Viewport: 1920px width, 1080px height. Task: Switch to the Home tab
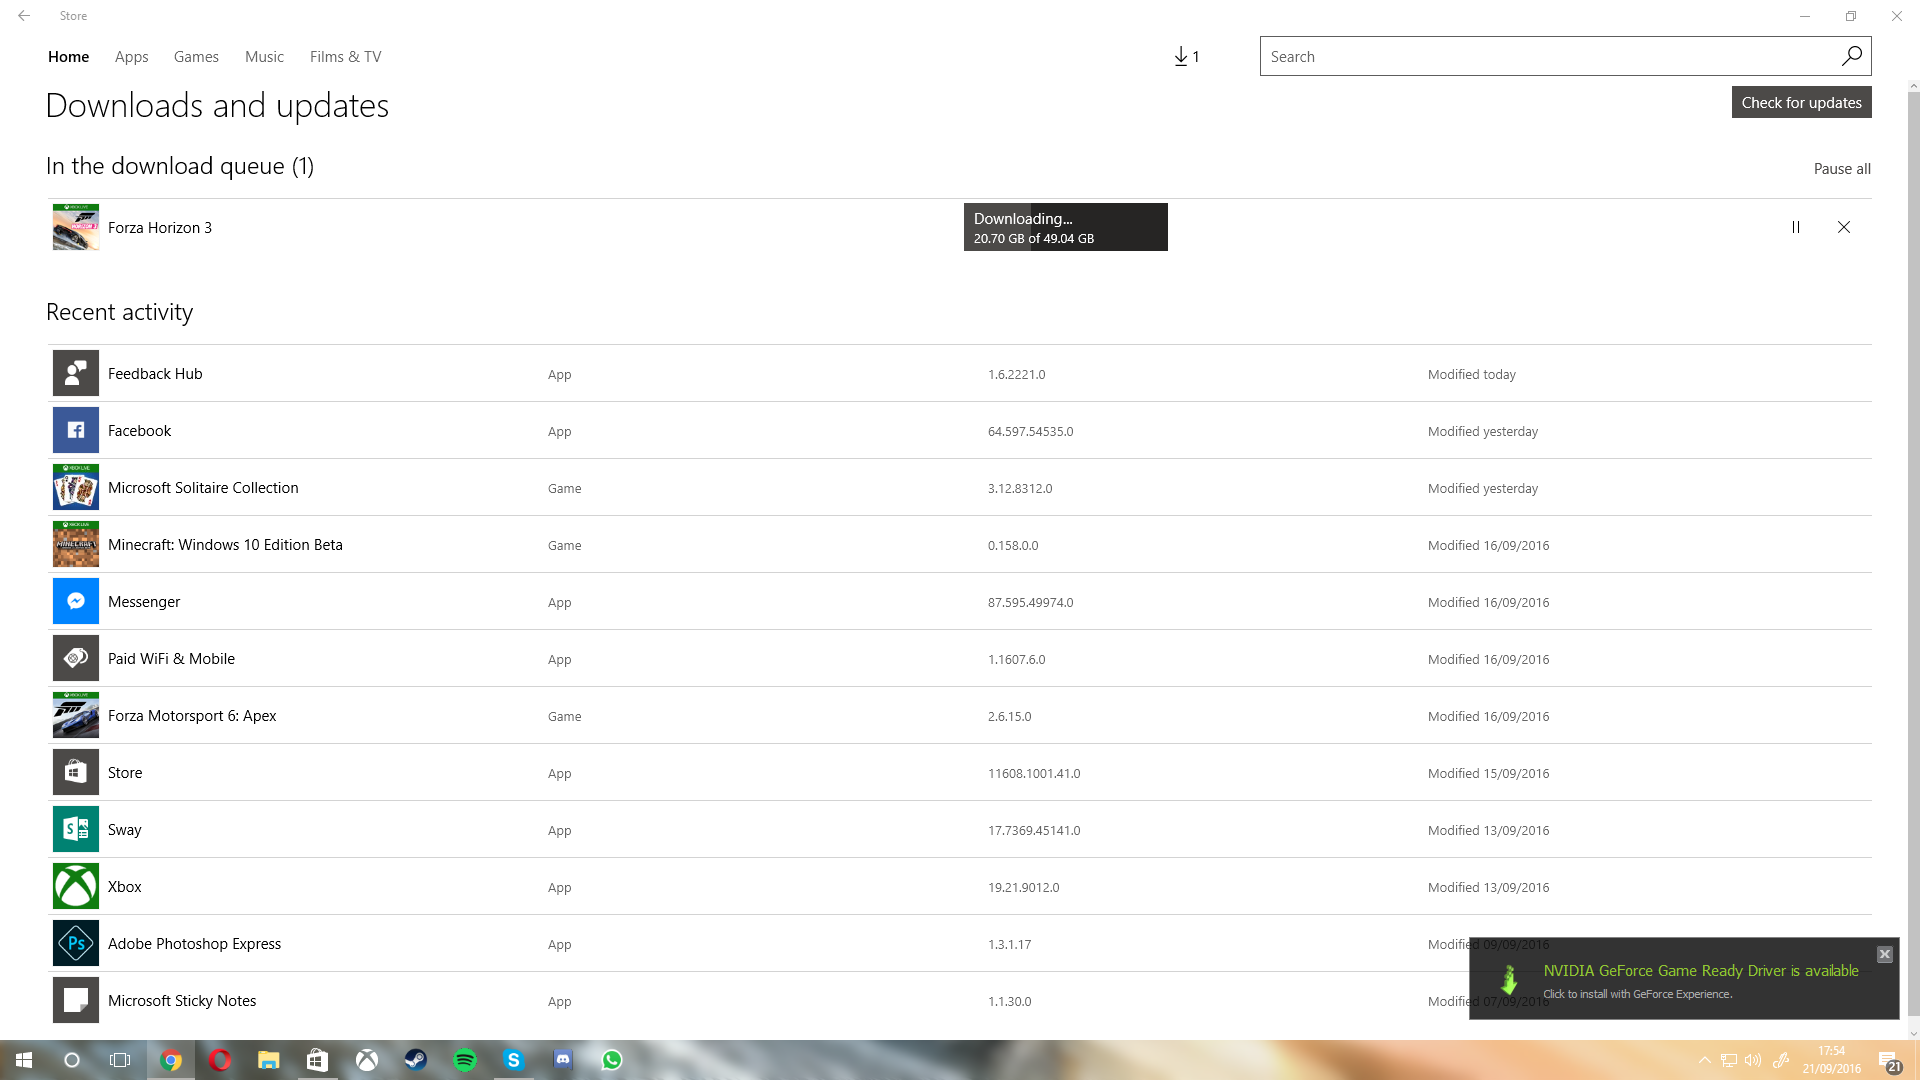pos(68,57)
